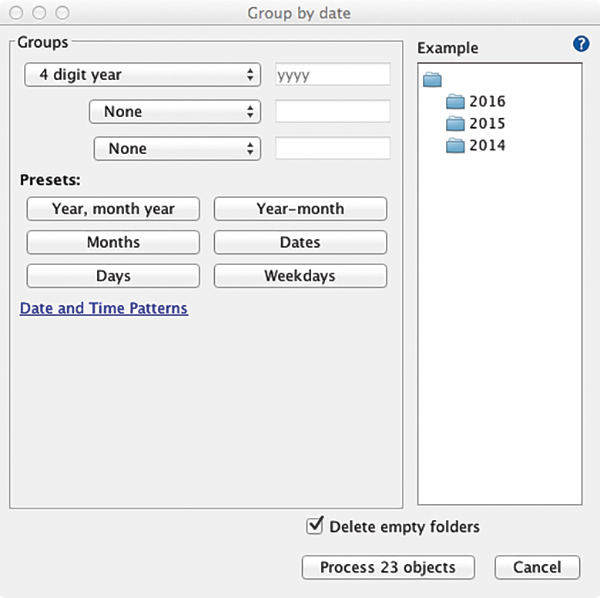600x598 pixels.
Task: Focus the second group pattern text field
Action: [x=333, y=111]
